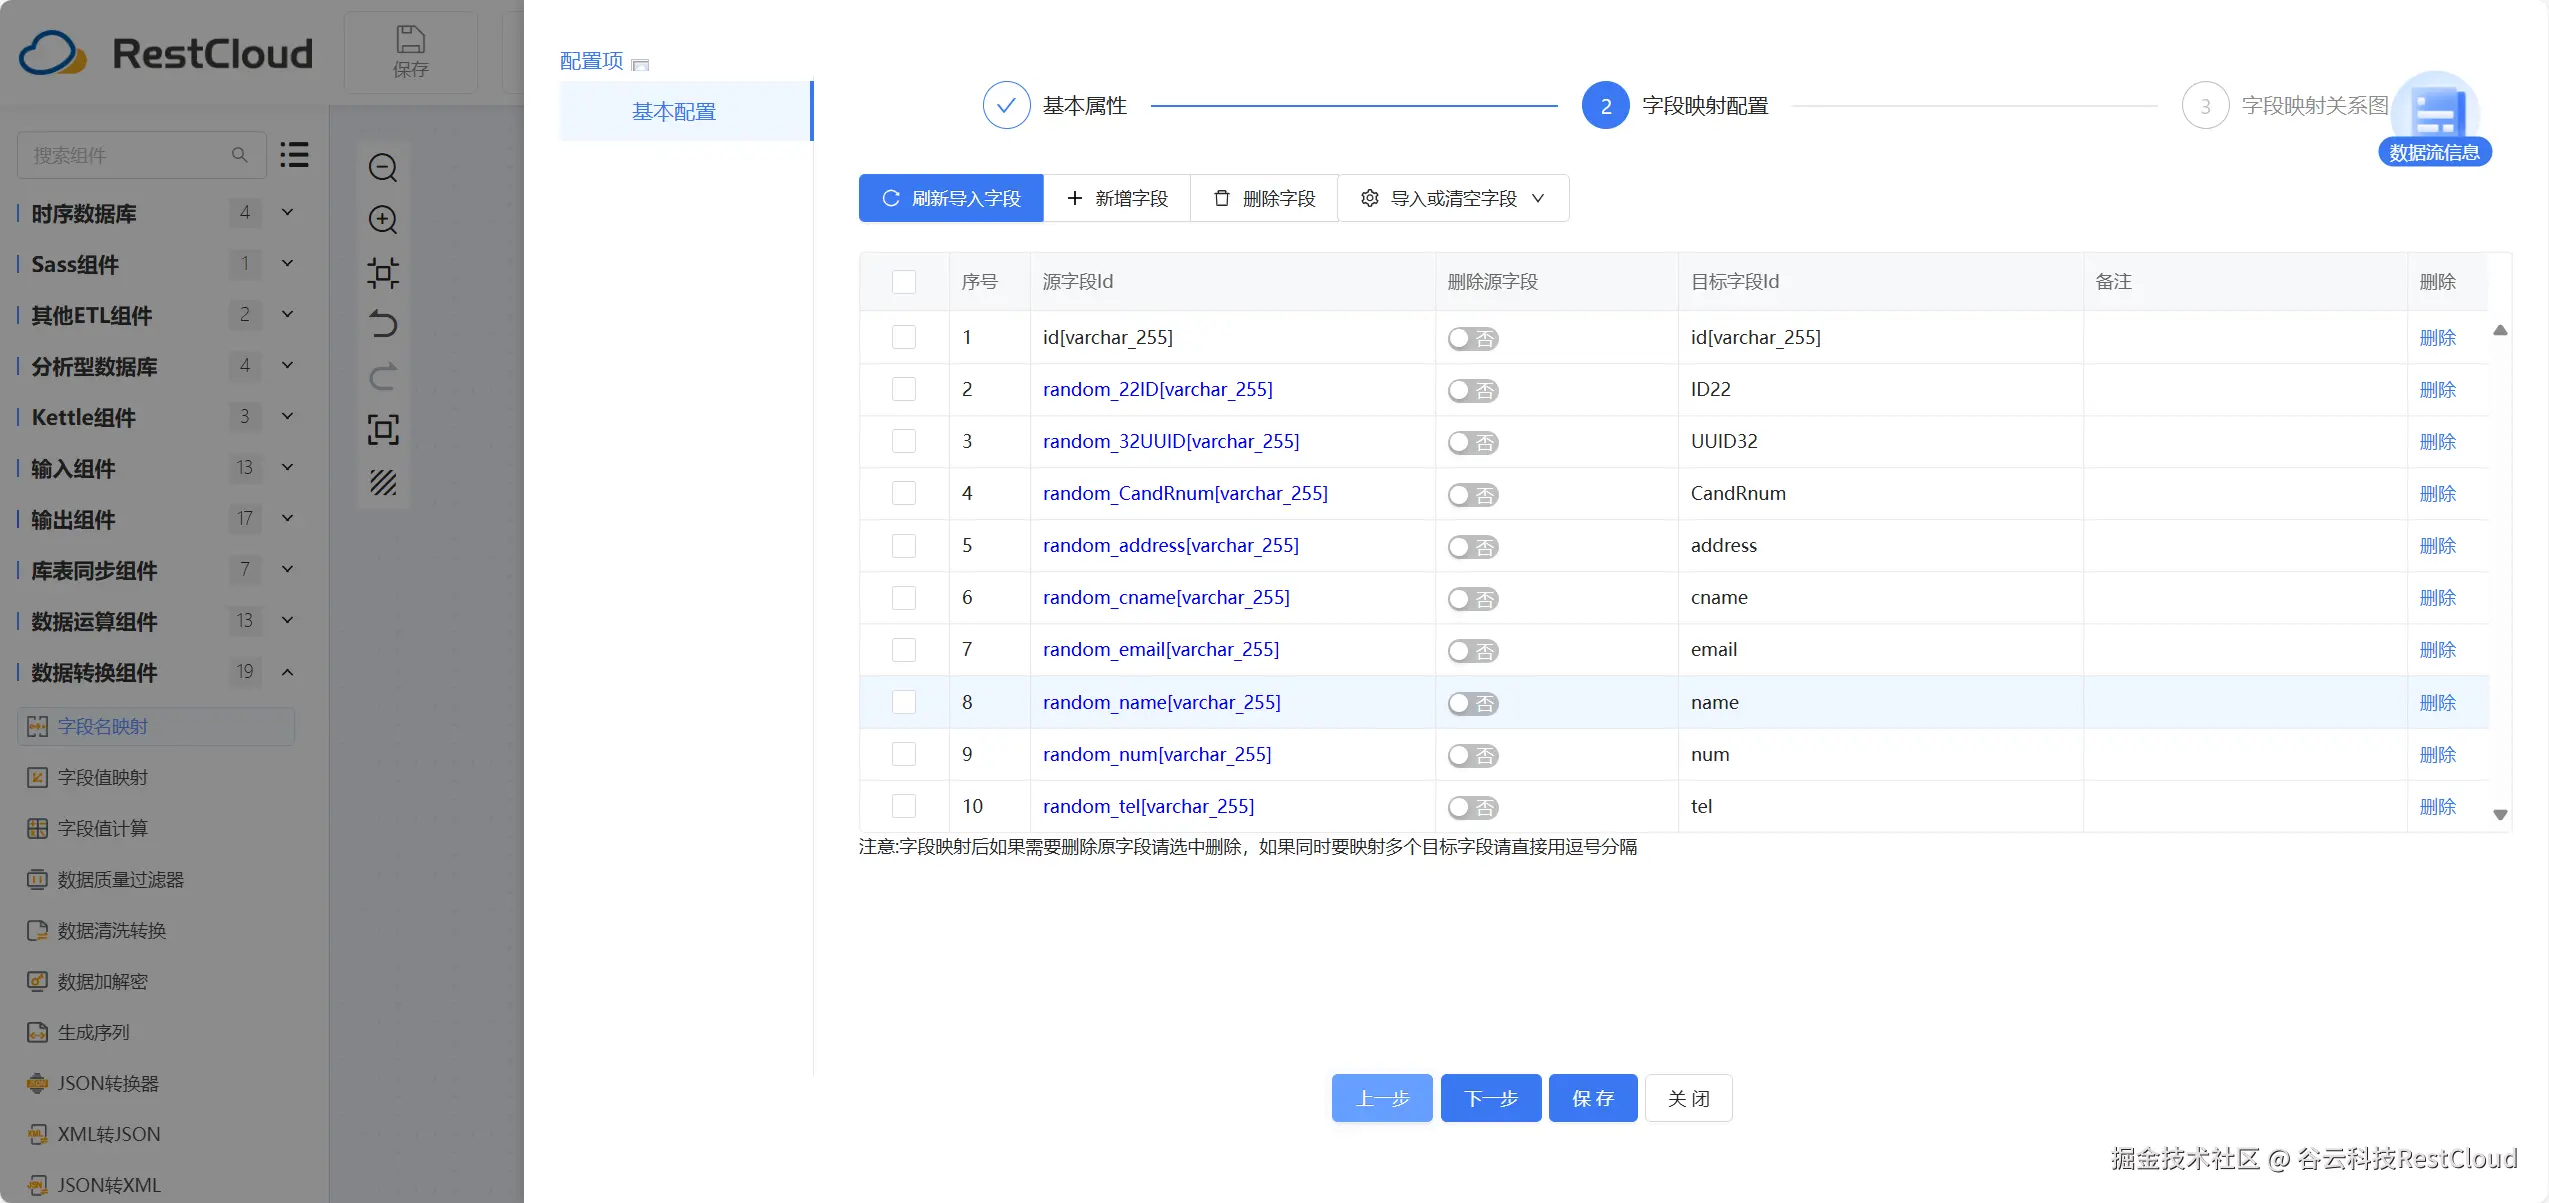Select the JSON转换器 component
Viewport: 2549px width, 1203px height.
tap(93, 1084)
